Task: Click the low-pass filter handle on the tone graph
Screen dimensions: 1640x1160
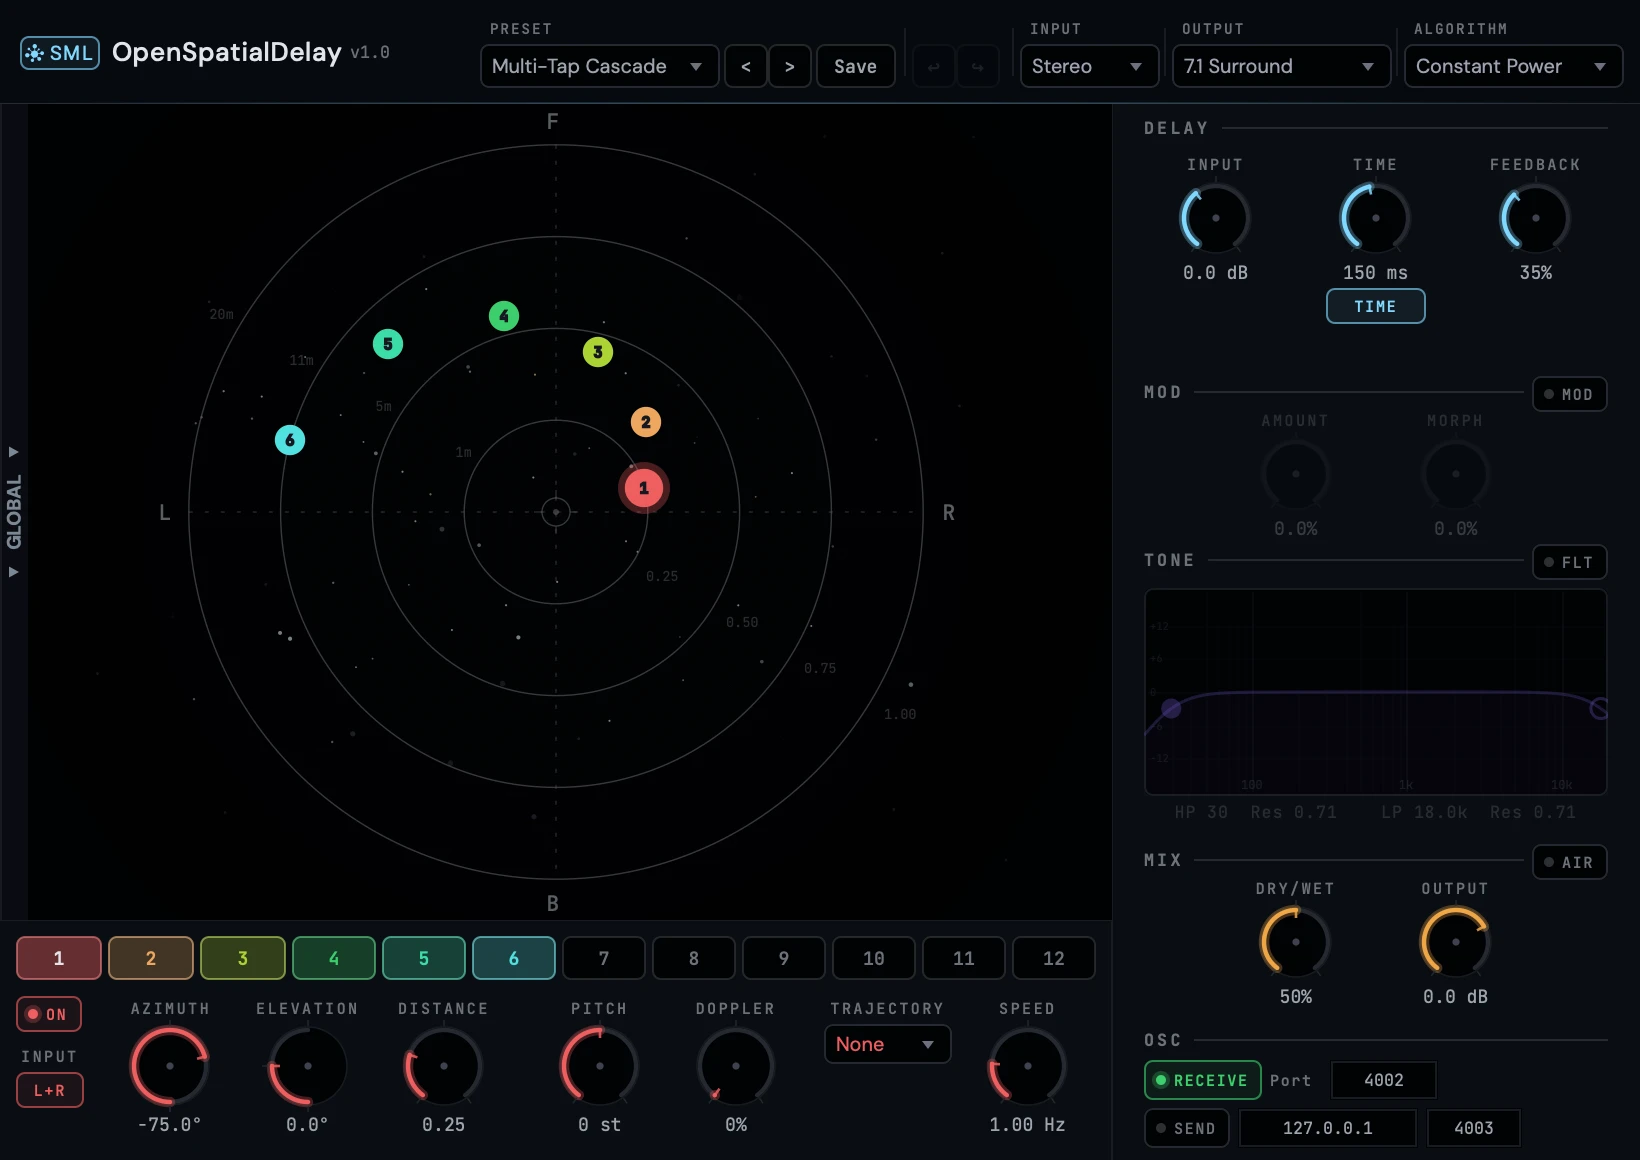Action: [x=1599, y=709]
